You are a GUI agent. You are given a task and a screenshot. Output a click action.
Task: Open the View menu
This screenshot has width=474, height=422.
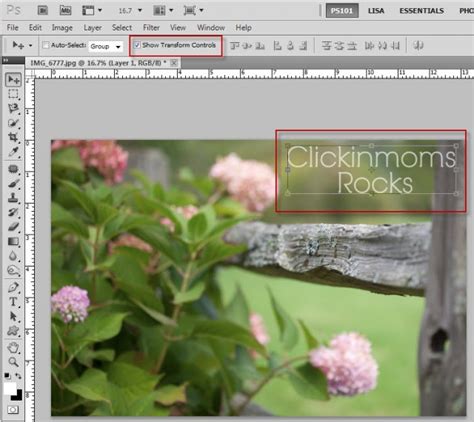(178, 28)
